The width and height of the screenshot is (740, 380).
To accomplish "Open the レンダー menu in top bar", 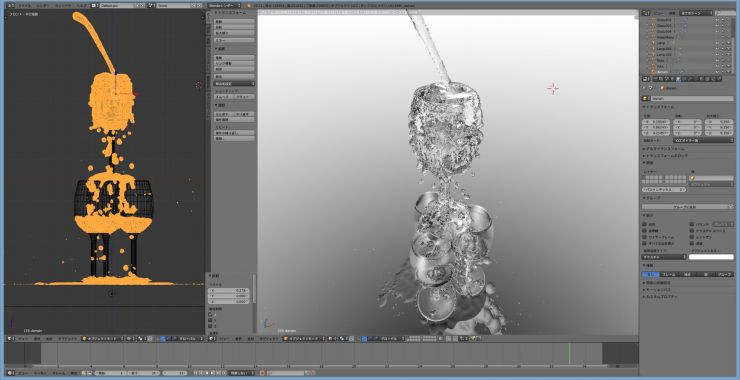I will 42,5.
